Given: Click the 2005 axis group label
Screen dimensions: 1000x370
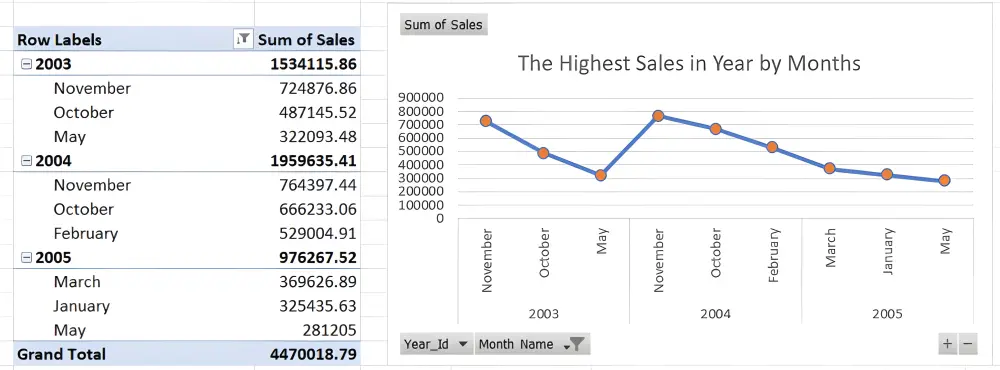Looking at the screenshot, I should [888, 314].
